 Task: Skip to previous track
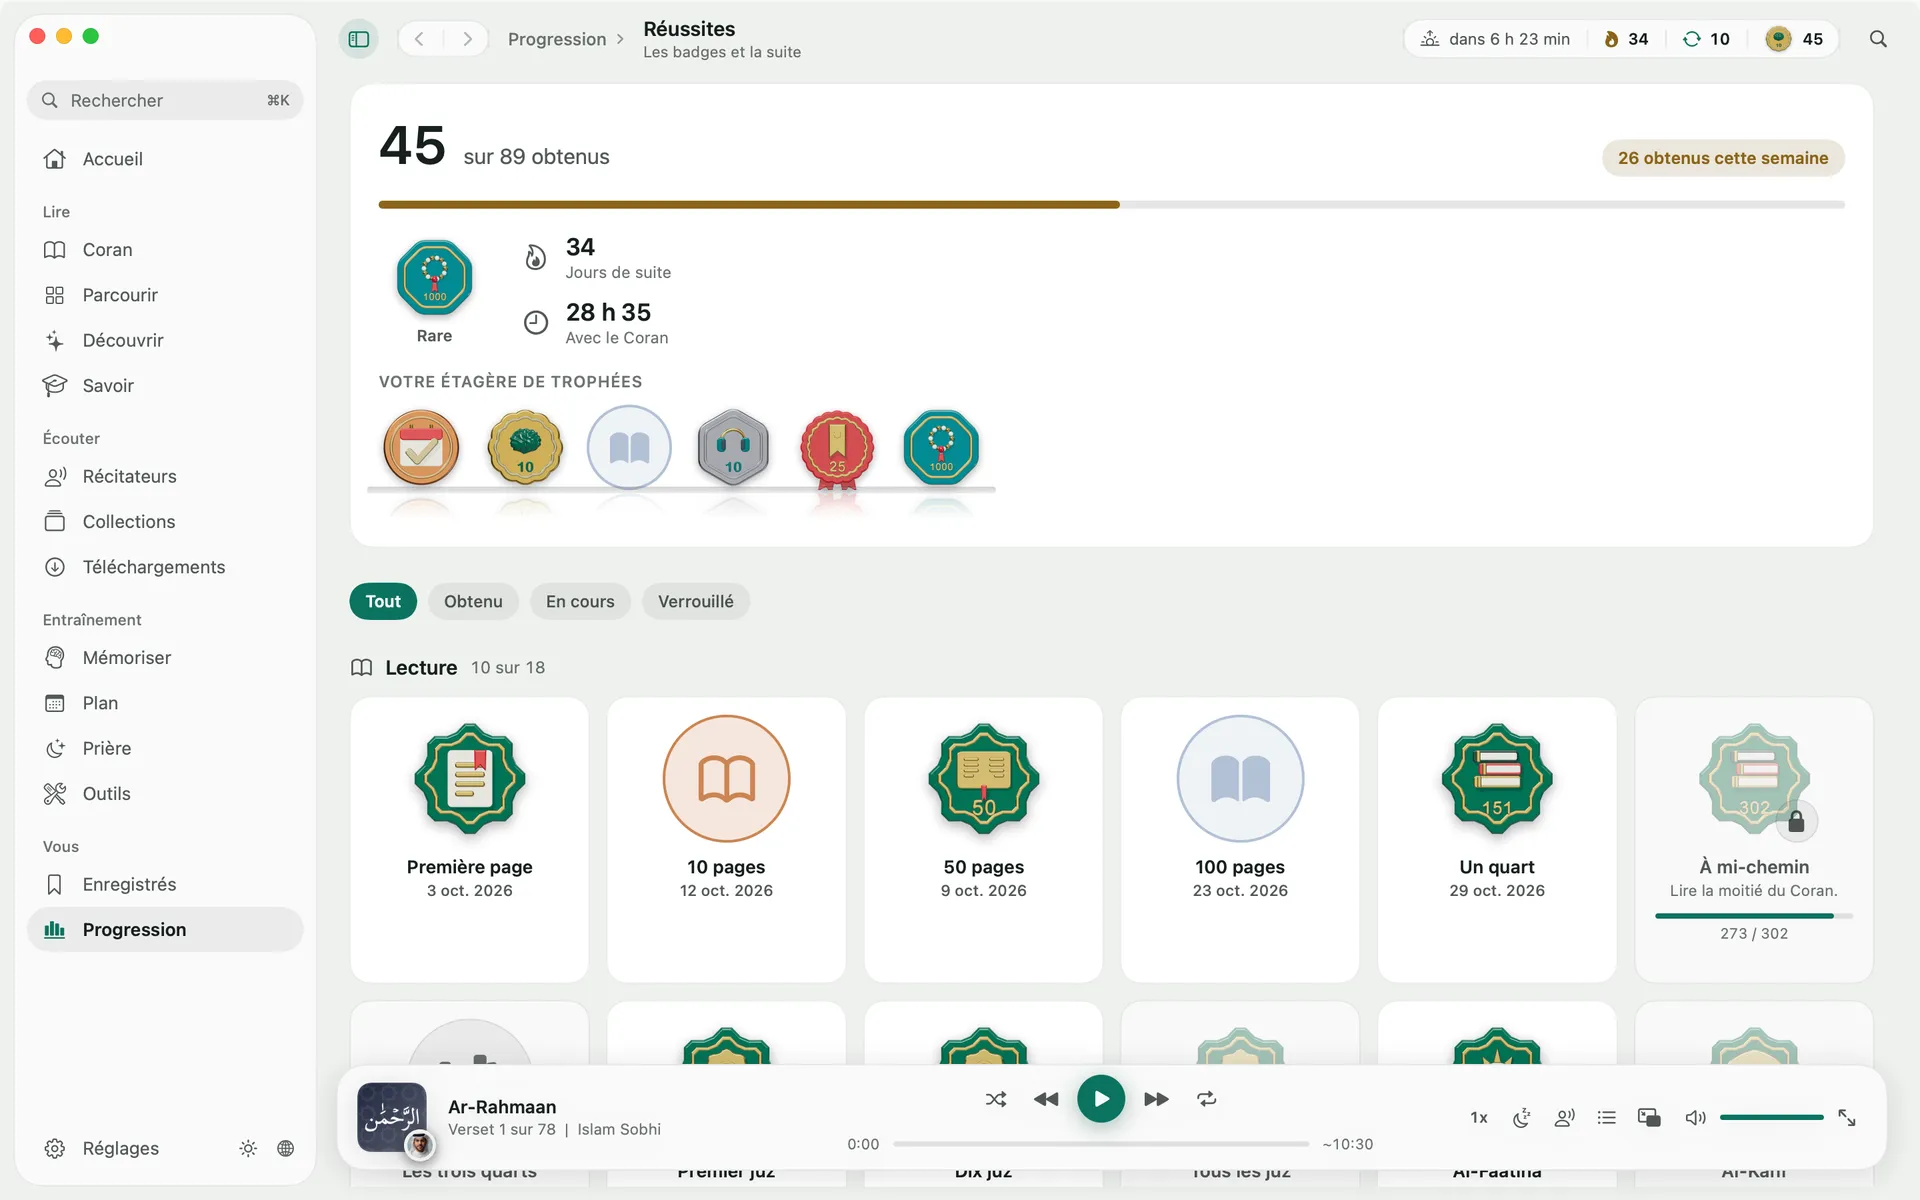1046,1099
